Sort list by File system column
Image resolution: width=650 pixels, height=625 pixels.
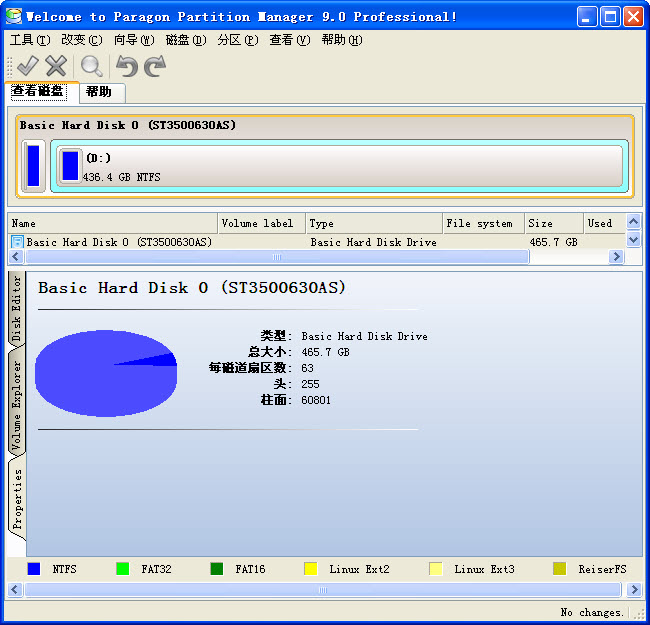pyautogui.click(x=483, y=224)
